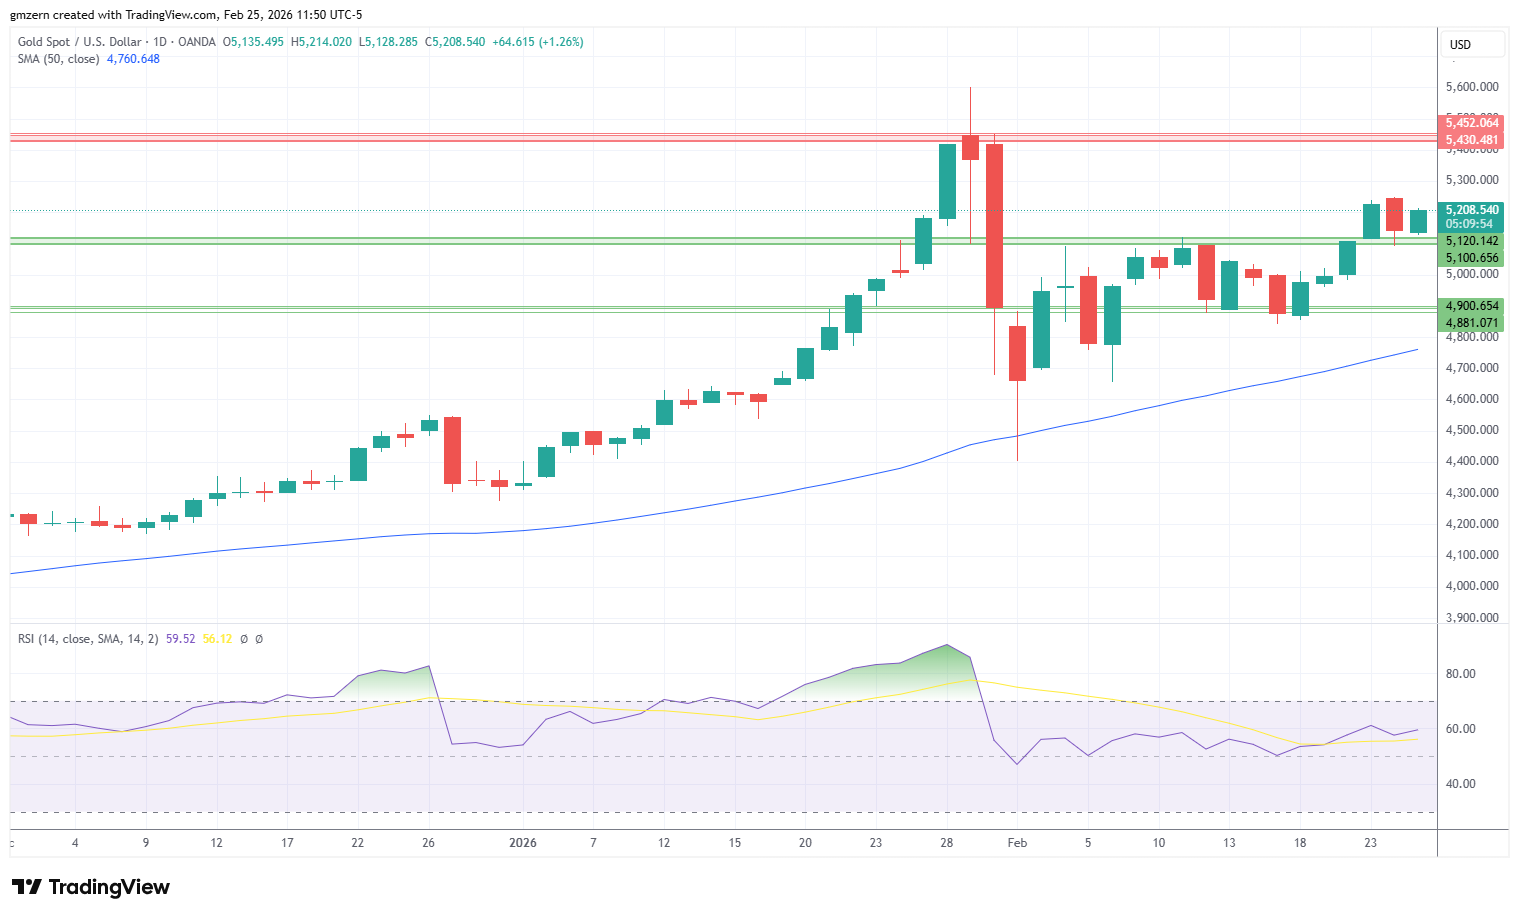Screen dimensions: 1519x917
Task: Click the bar countdown timer 05:09:54
Action: click(1470, 224)
